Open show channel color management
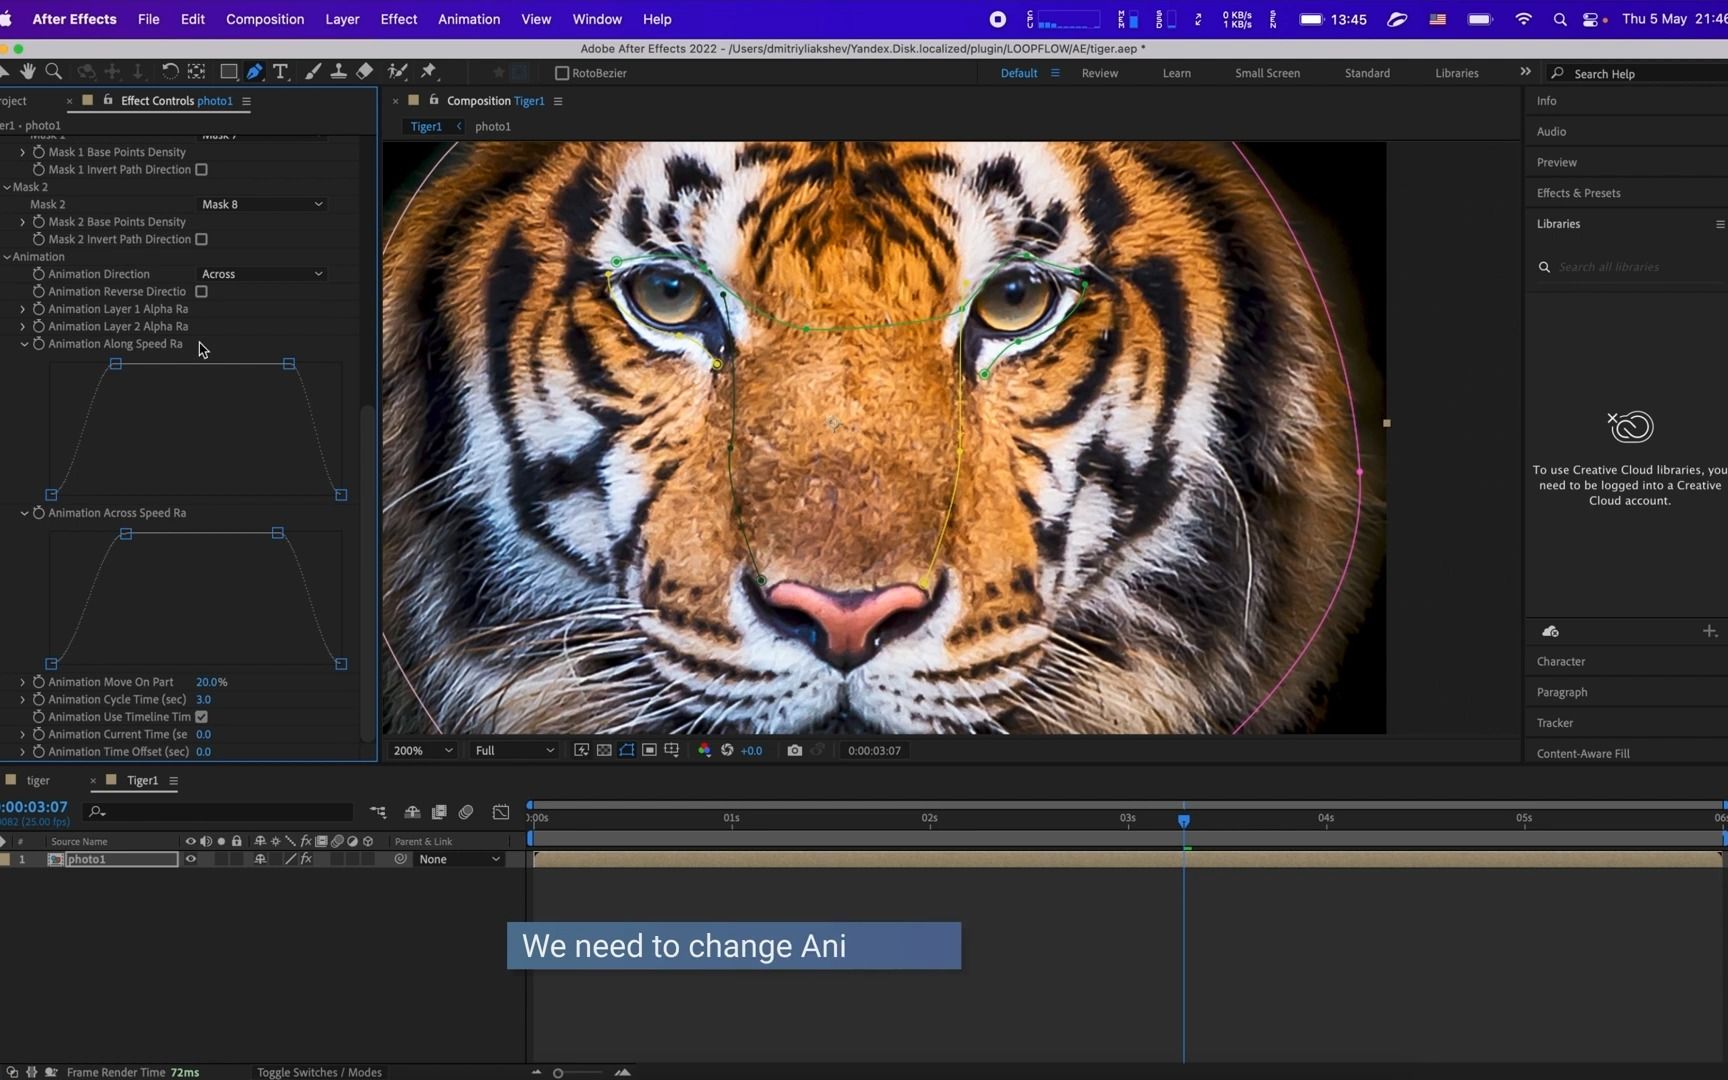Screen dimensions: 1728x1080 [x=704, y=750]
